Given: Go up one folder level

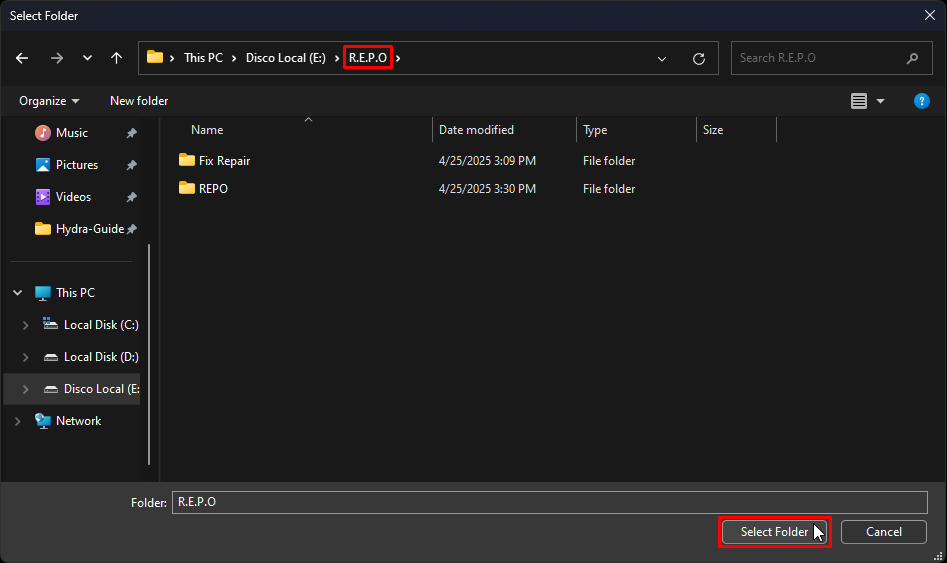Looking at the screenshot, I should 117,58.
